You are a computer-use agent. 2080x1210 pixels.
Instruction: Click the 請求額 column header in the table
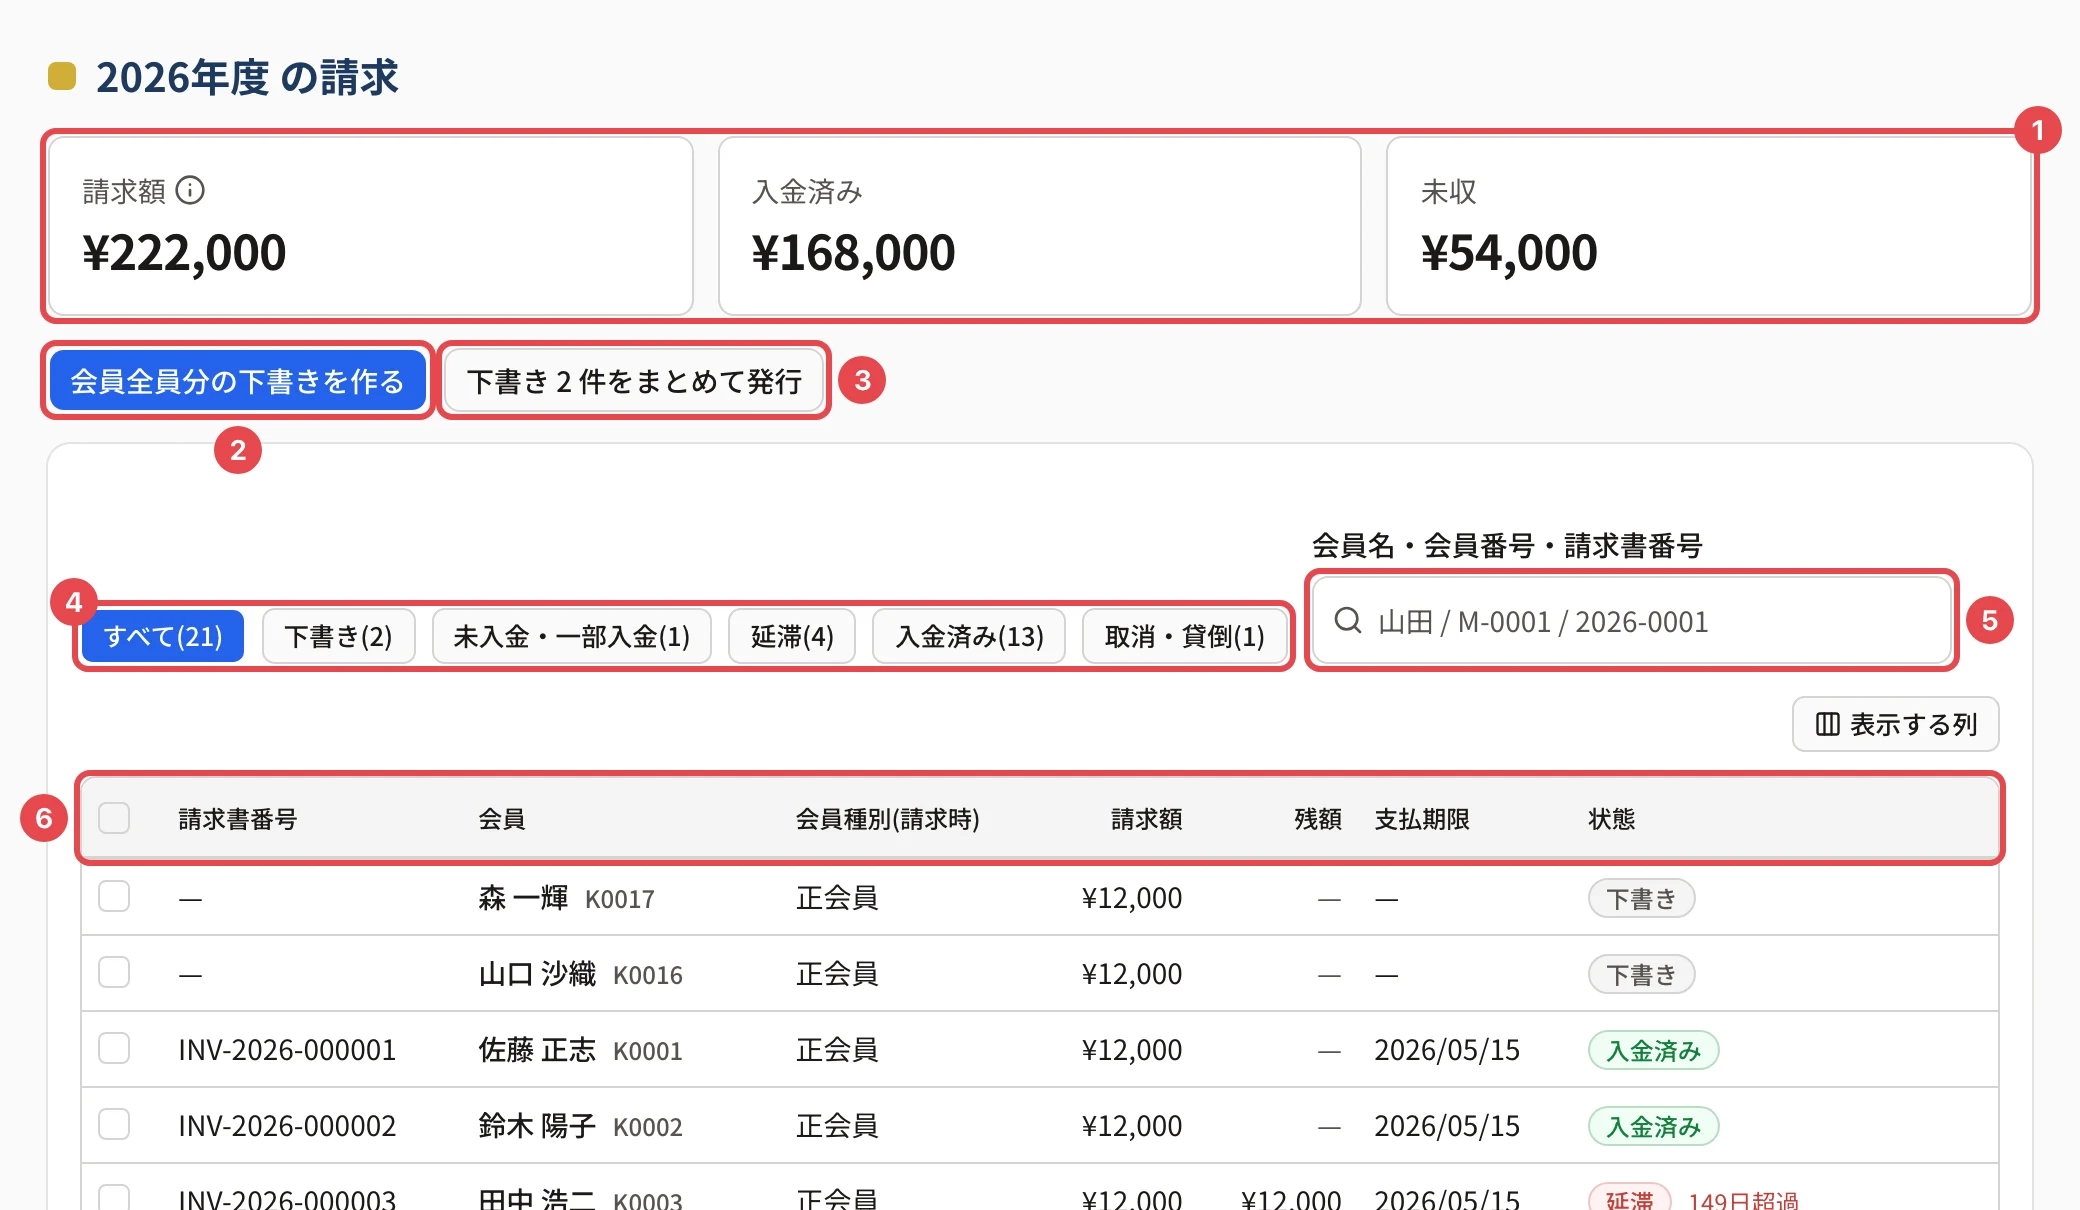1147,819
